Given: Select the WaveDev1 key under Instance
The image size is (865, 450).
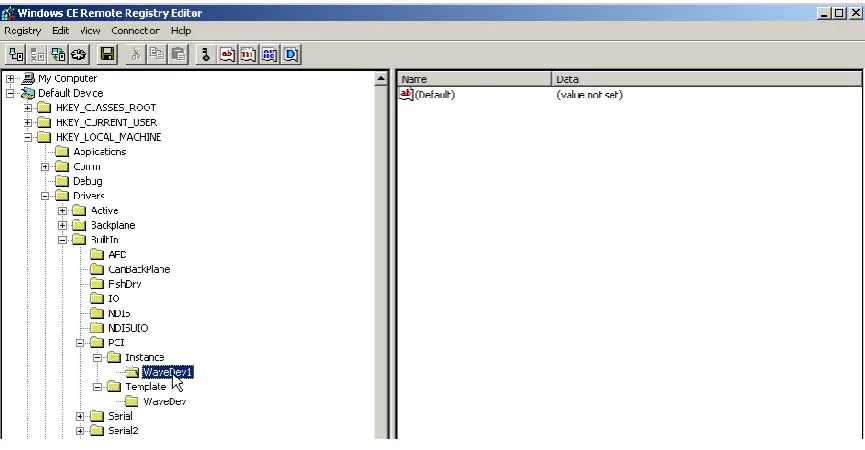Looking at the screenshot, I should 167,372.
